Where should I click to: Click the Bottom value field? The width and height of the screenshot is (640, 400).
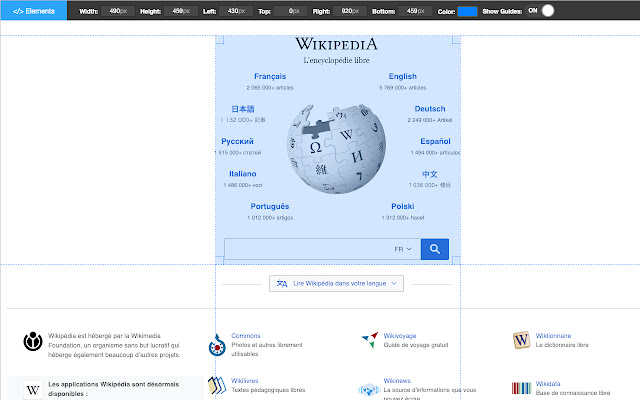pyautogui.click(x=415, y=11)
